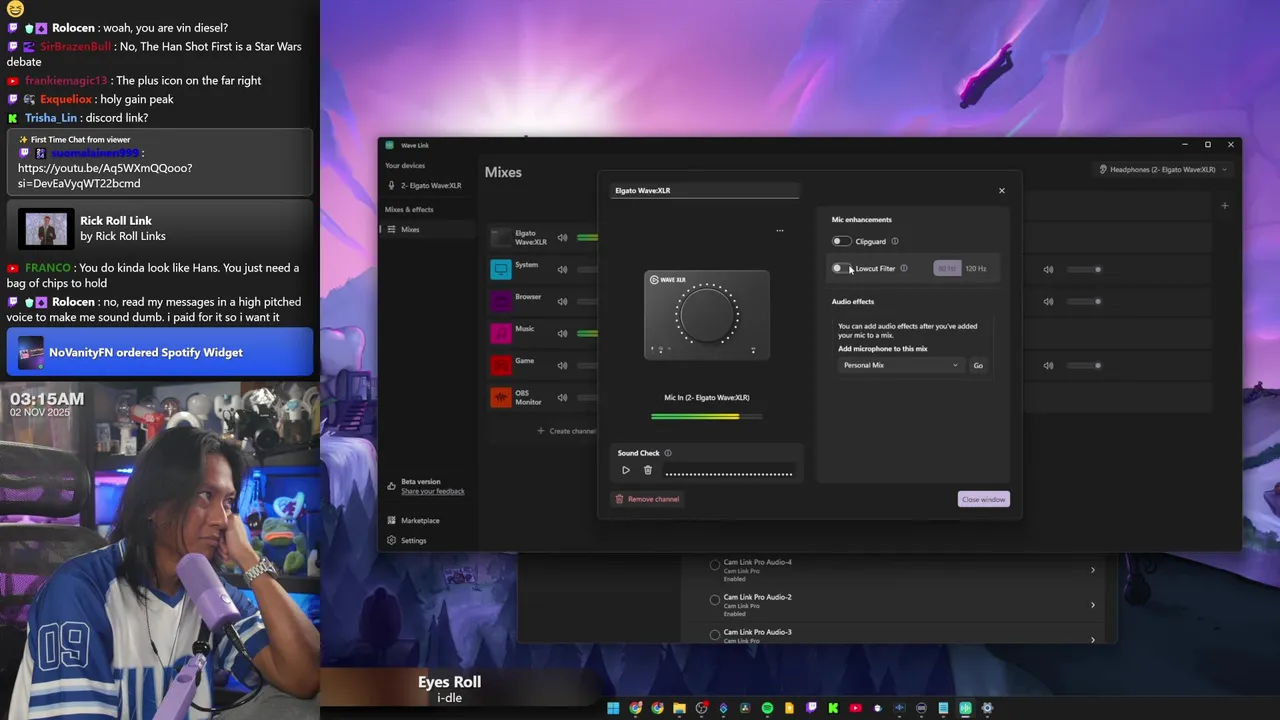
Task: Expand Cam Link Pro Audio-4 row chevron
Action: 1092,570
